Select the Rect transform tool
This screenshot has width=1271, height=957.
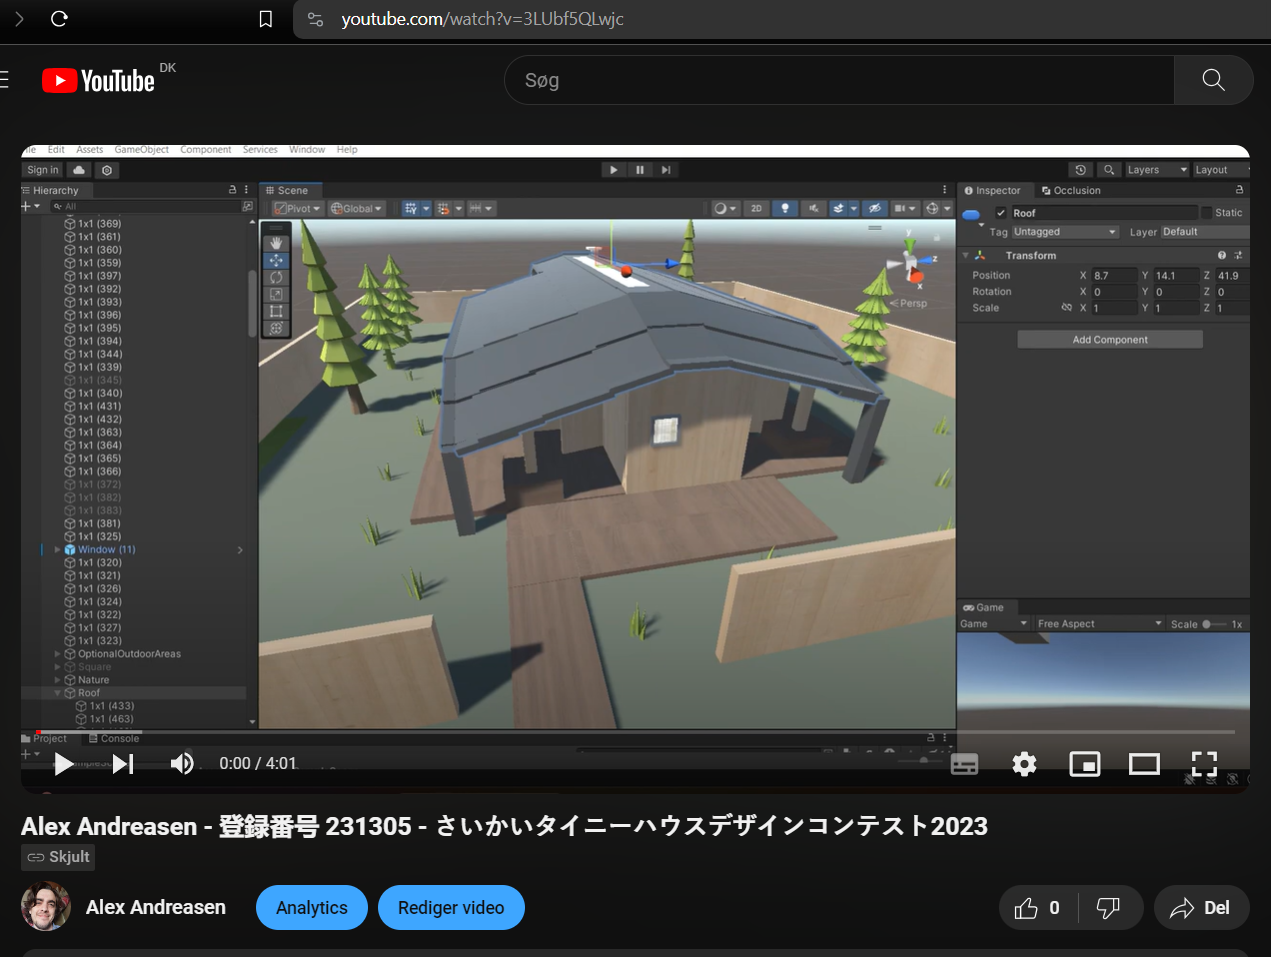click(x=276, y=310)
